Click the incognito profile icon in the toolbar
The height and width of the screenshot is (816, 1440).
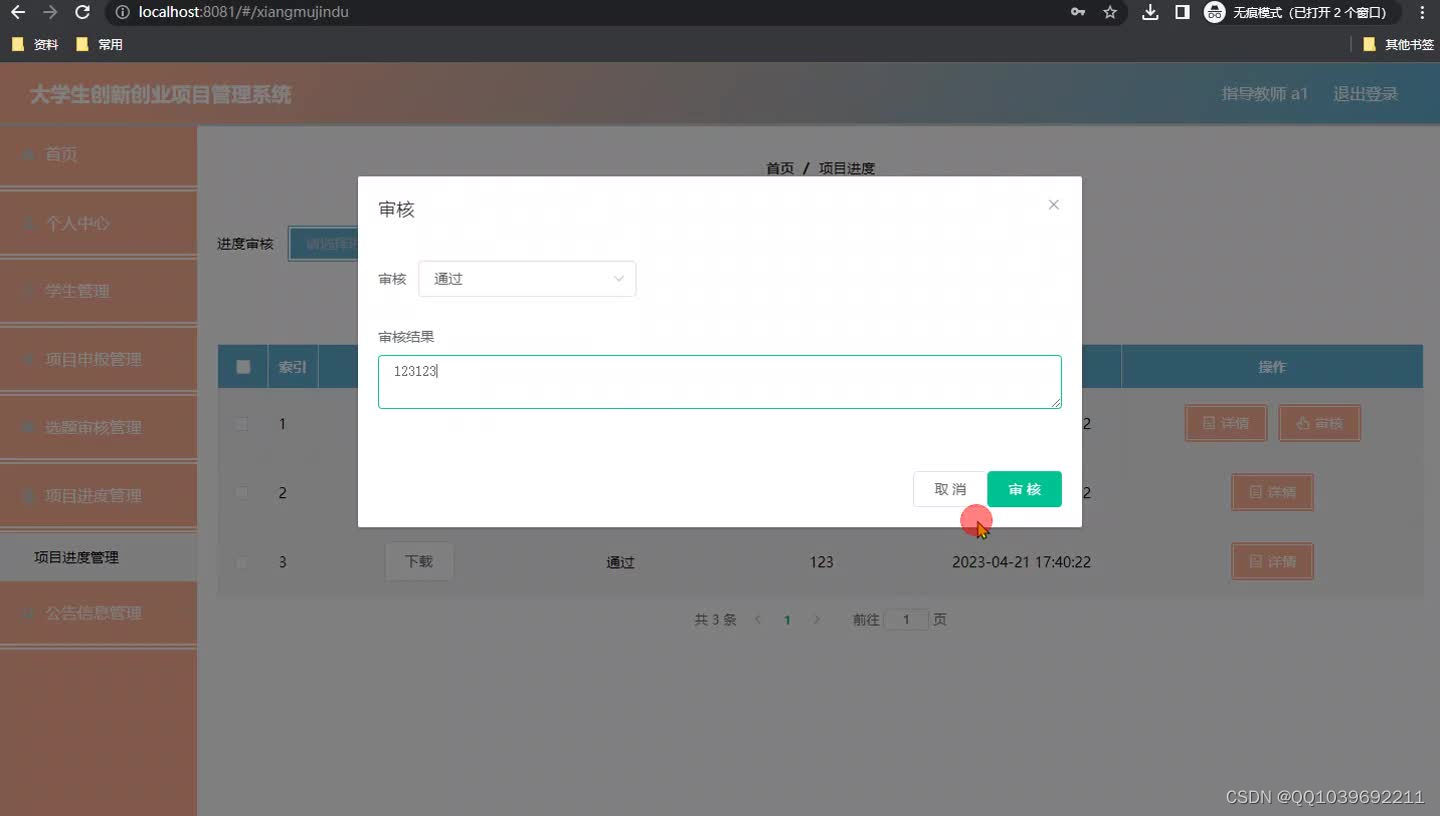(1213, 13)
